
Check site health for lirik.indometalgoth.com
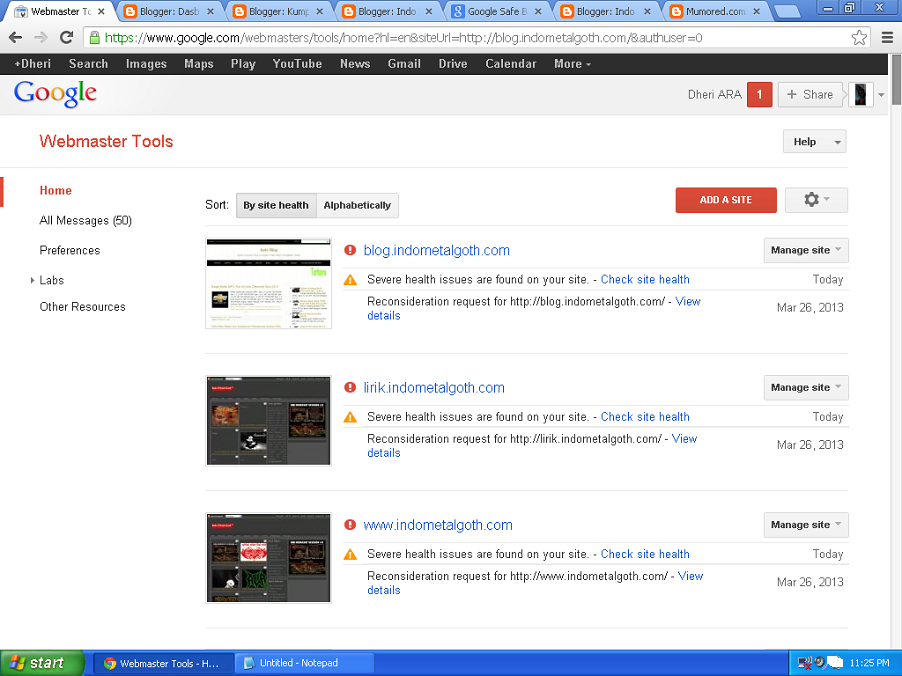click(x=645, y=417)
